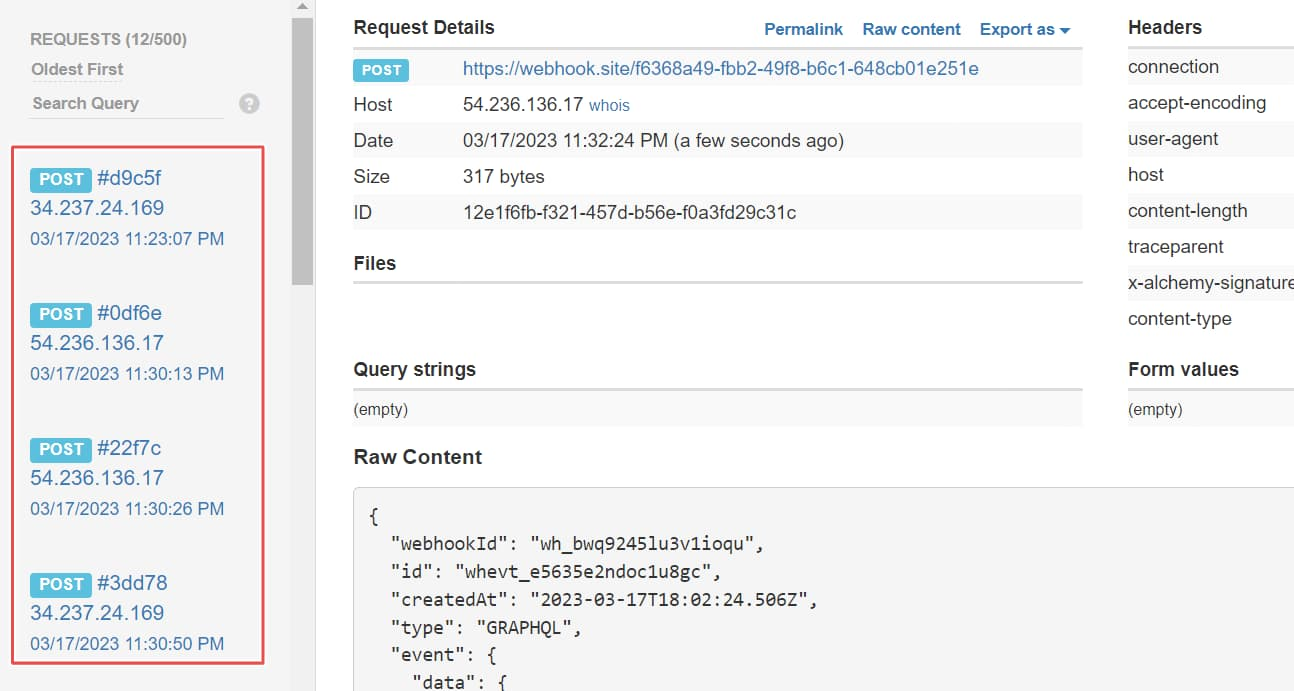The image size is (1294, 691).
Task: Switch sort order via Oldest First
Action: pos(77,69)
